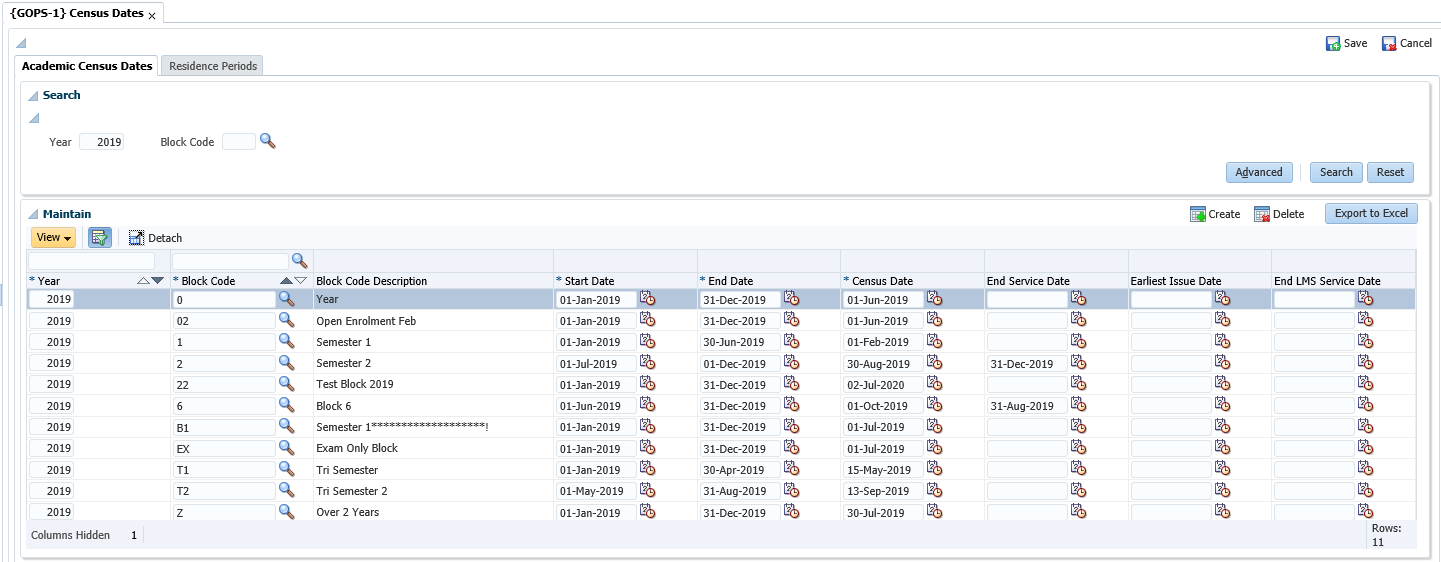Open End Service Date calendar for Year row
Viewport: 1441px width, 562px height.
[1078, 298]
